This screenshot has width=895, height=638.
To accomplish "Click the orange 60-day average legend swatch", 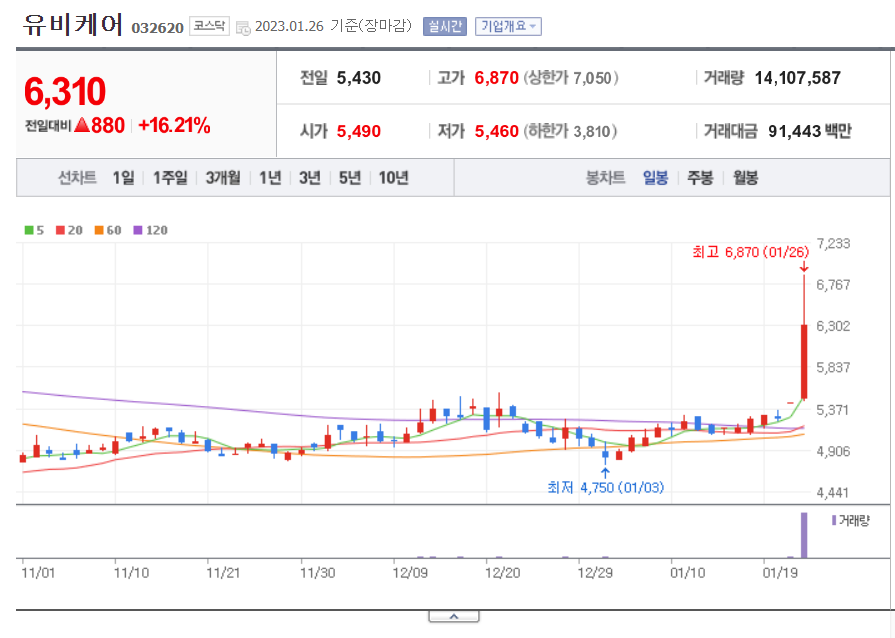I will [99, 230].
